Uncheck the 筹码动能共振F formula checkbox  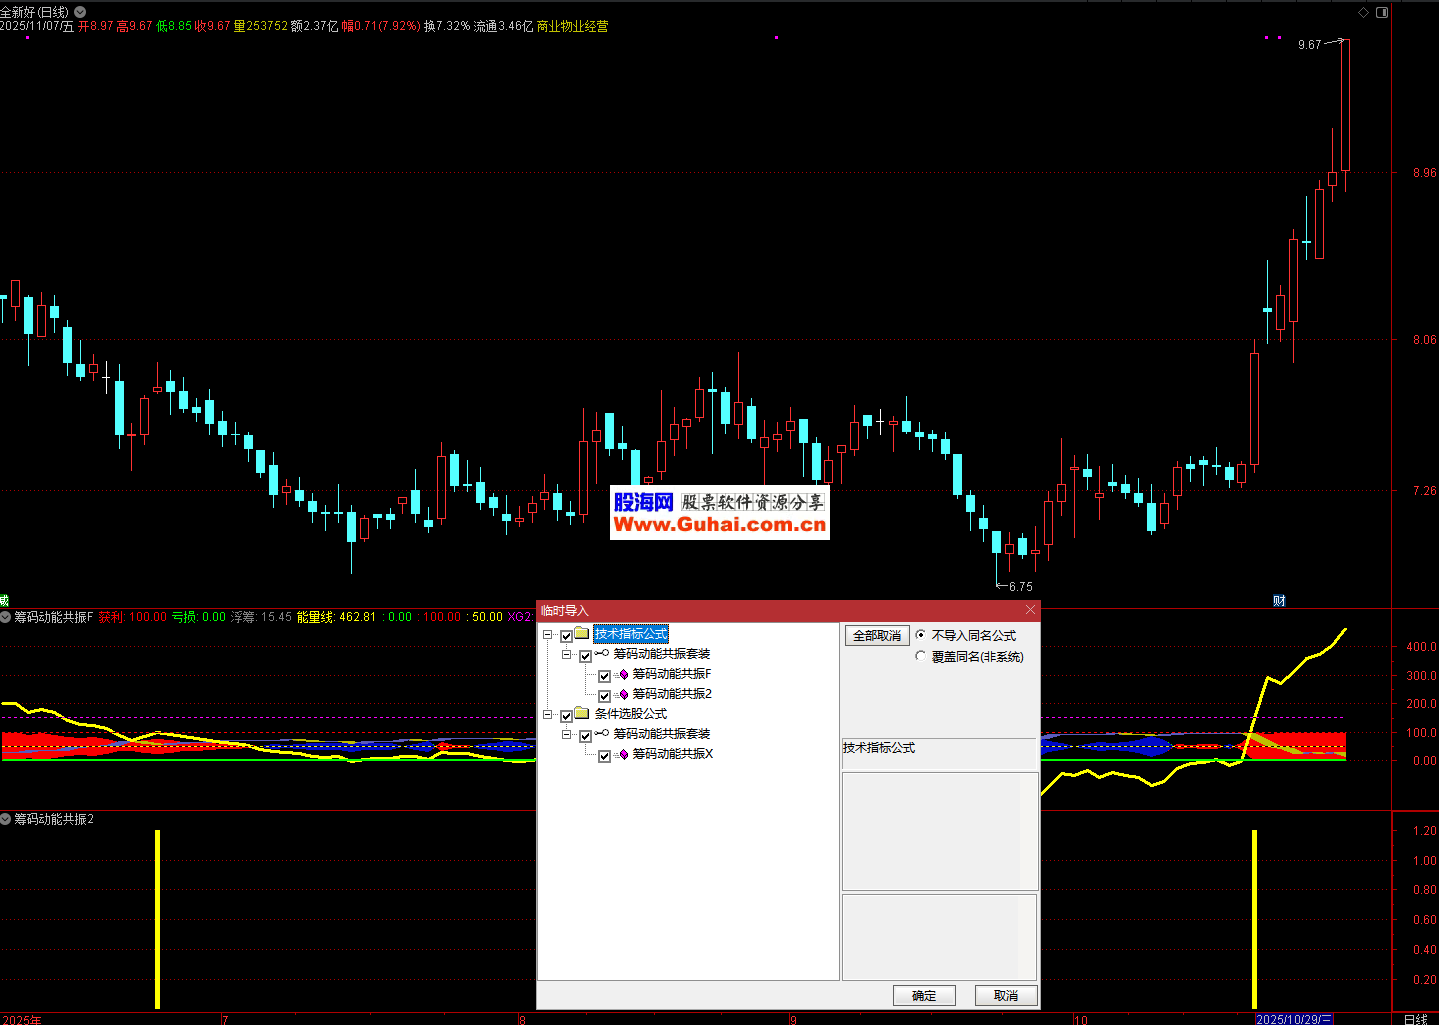tap(604, 676)
